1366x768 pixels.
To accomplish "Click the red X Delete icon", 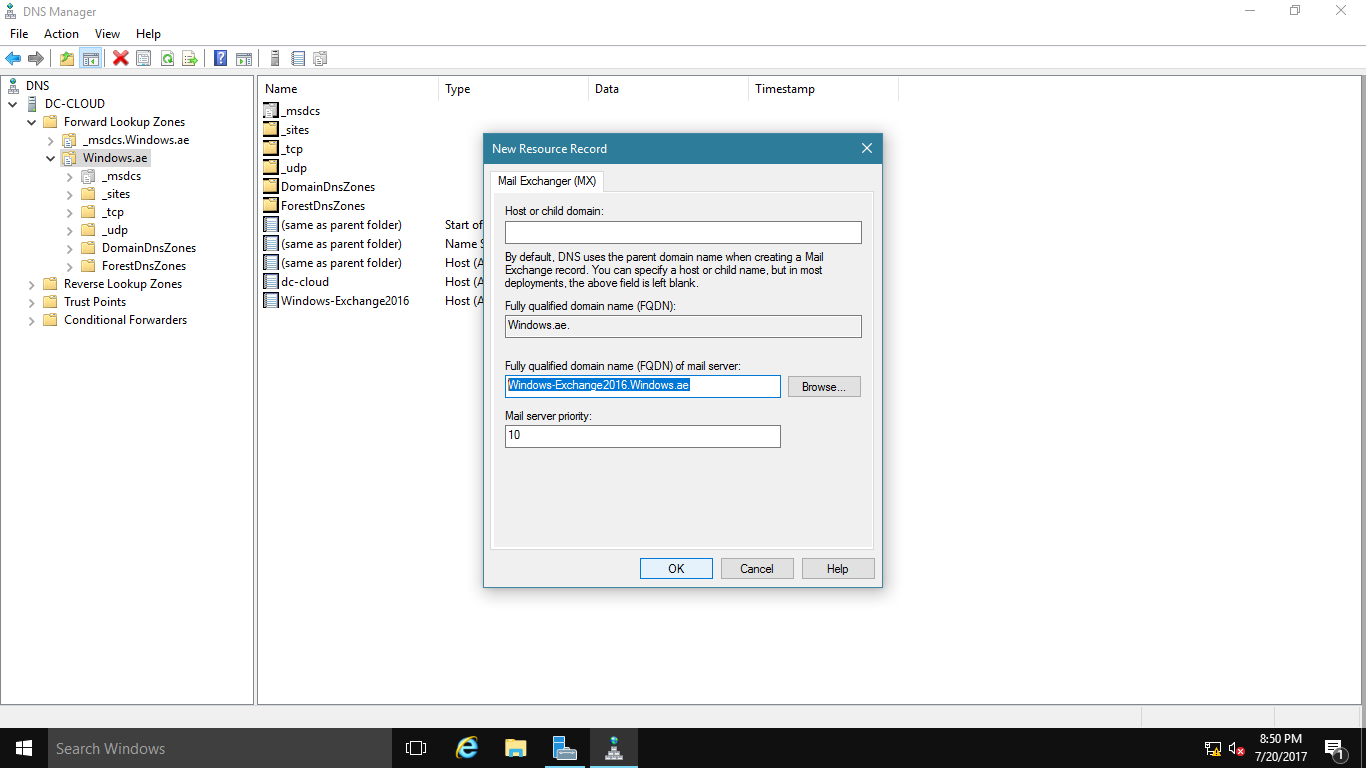I will coord(121,59).
